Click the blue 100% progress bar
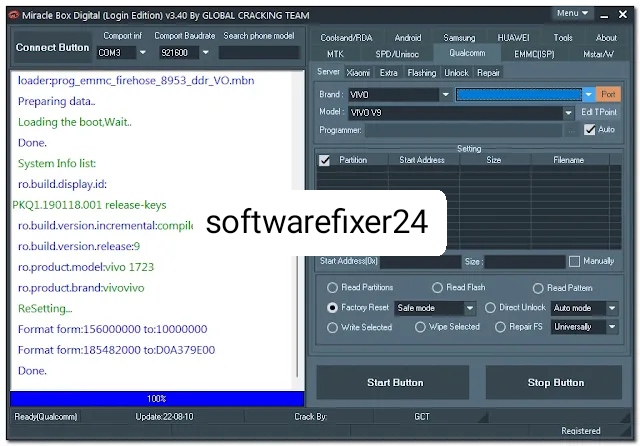Viewport: 640px width, 446px height. point(157,399)
